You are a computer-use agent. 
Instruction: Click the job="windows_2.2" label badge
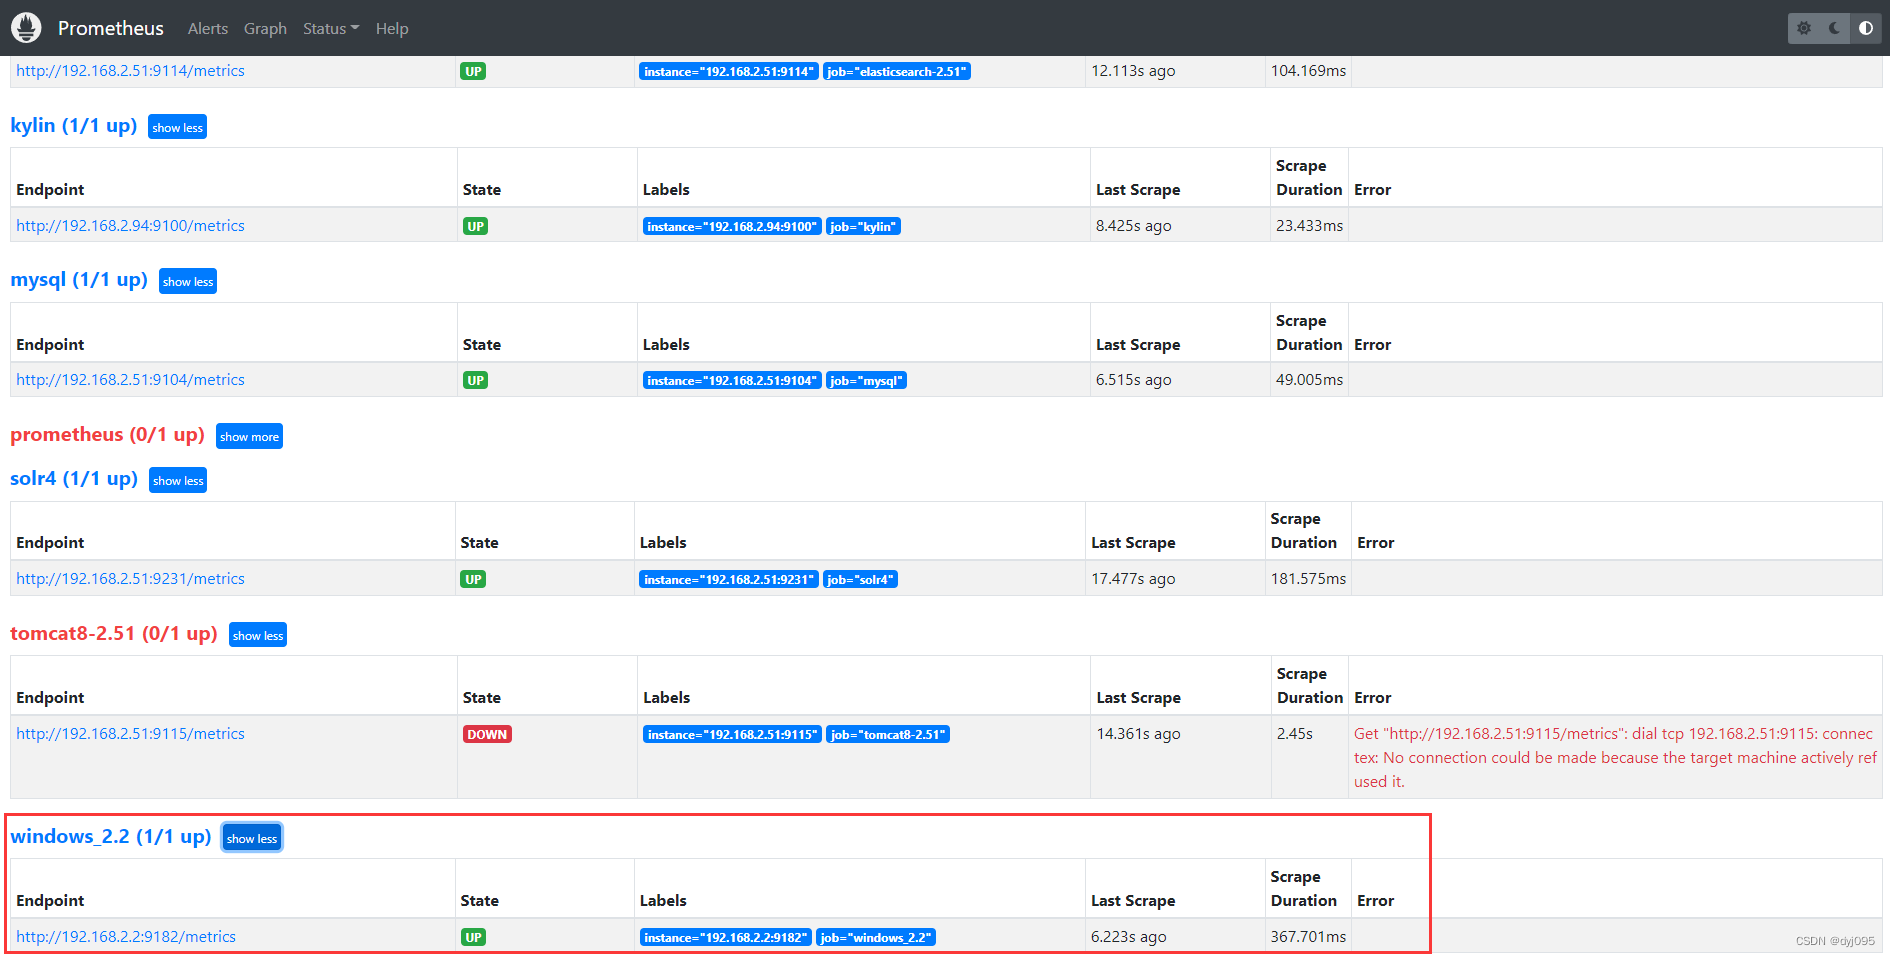coord(876,937)
